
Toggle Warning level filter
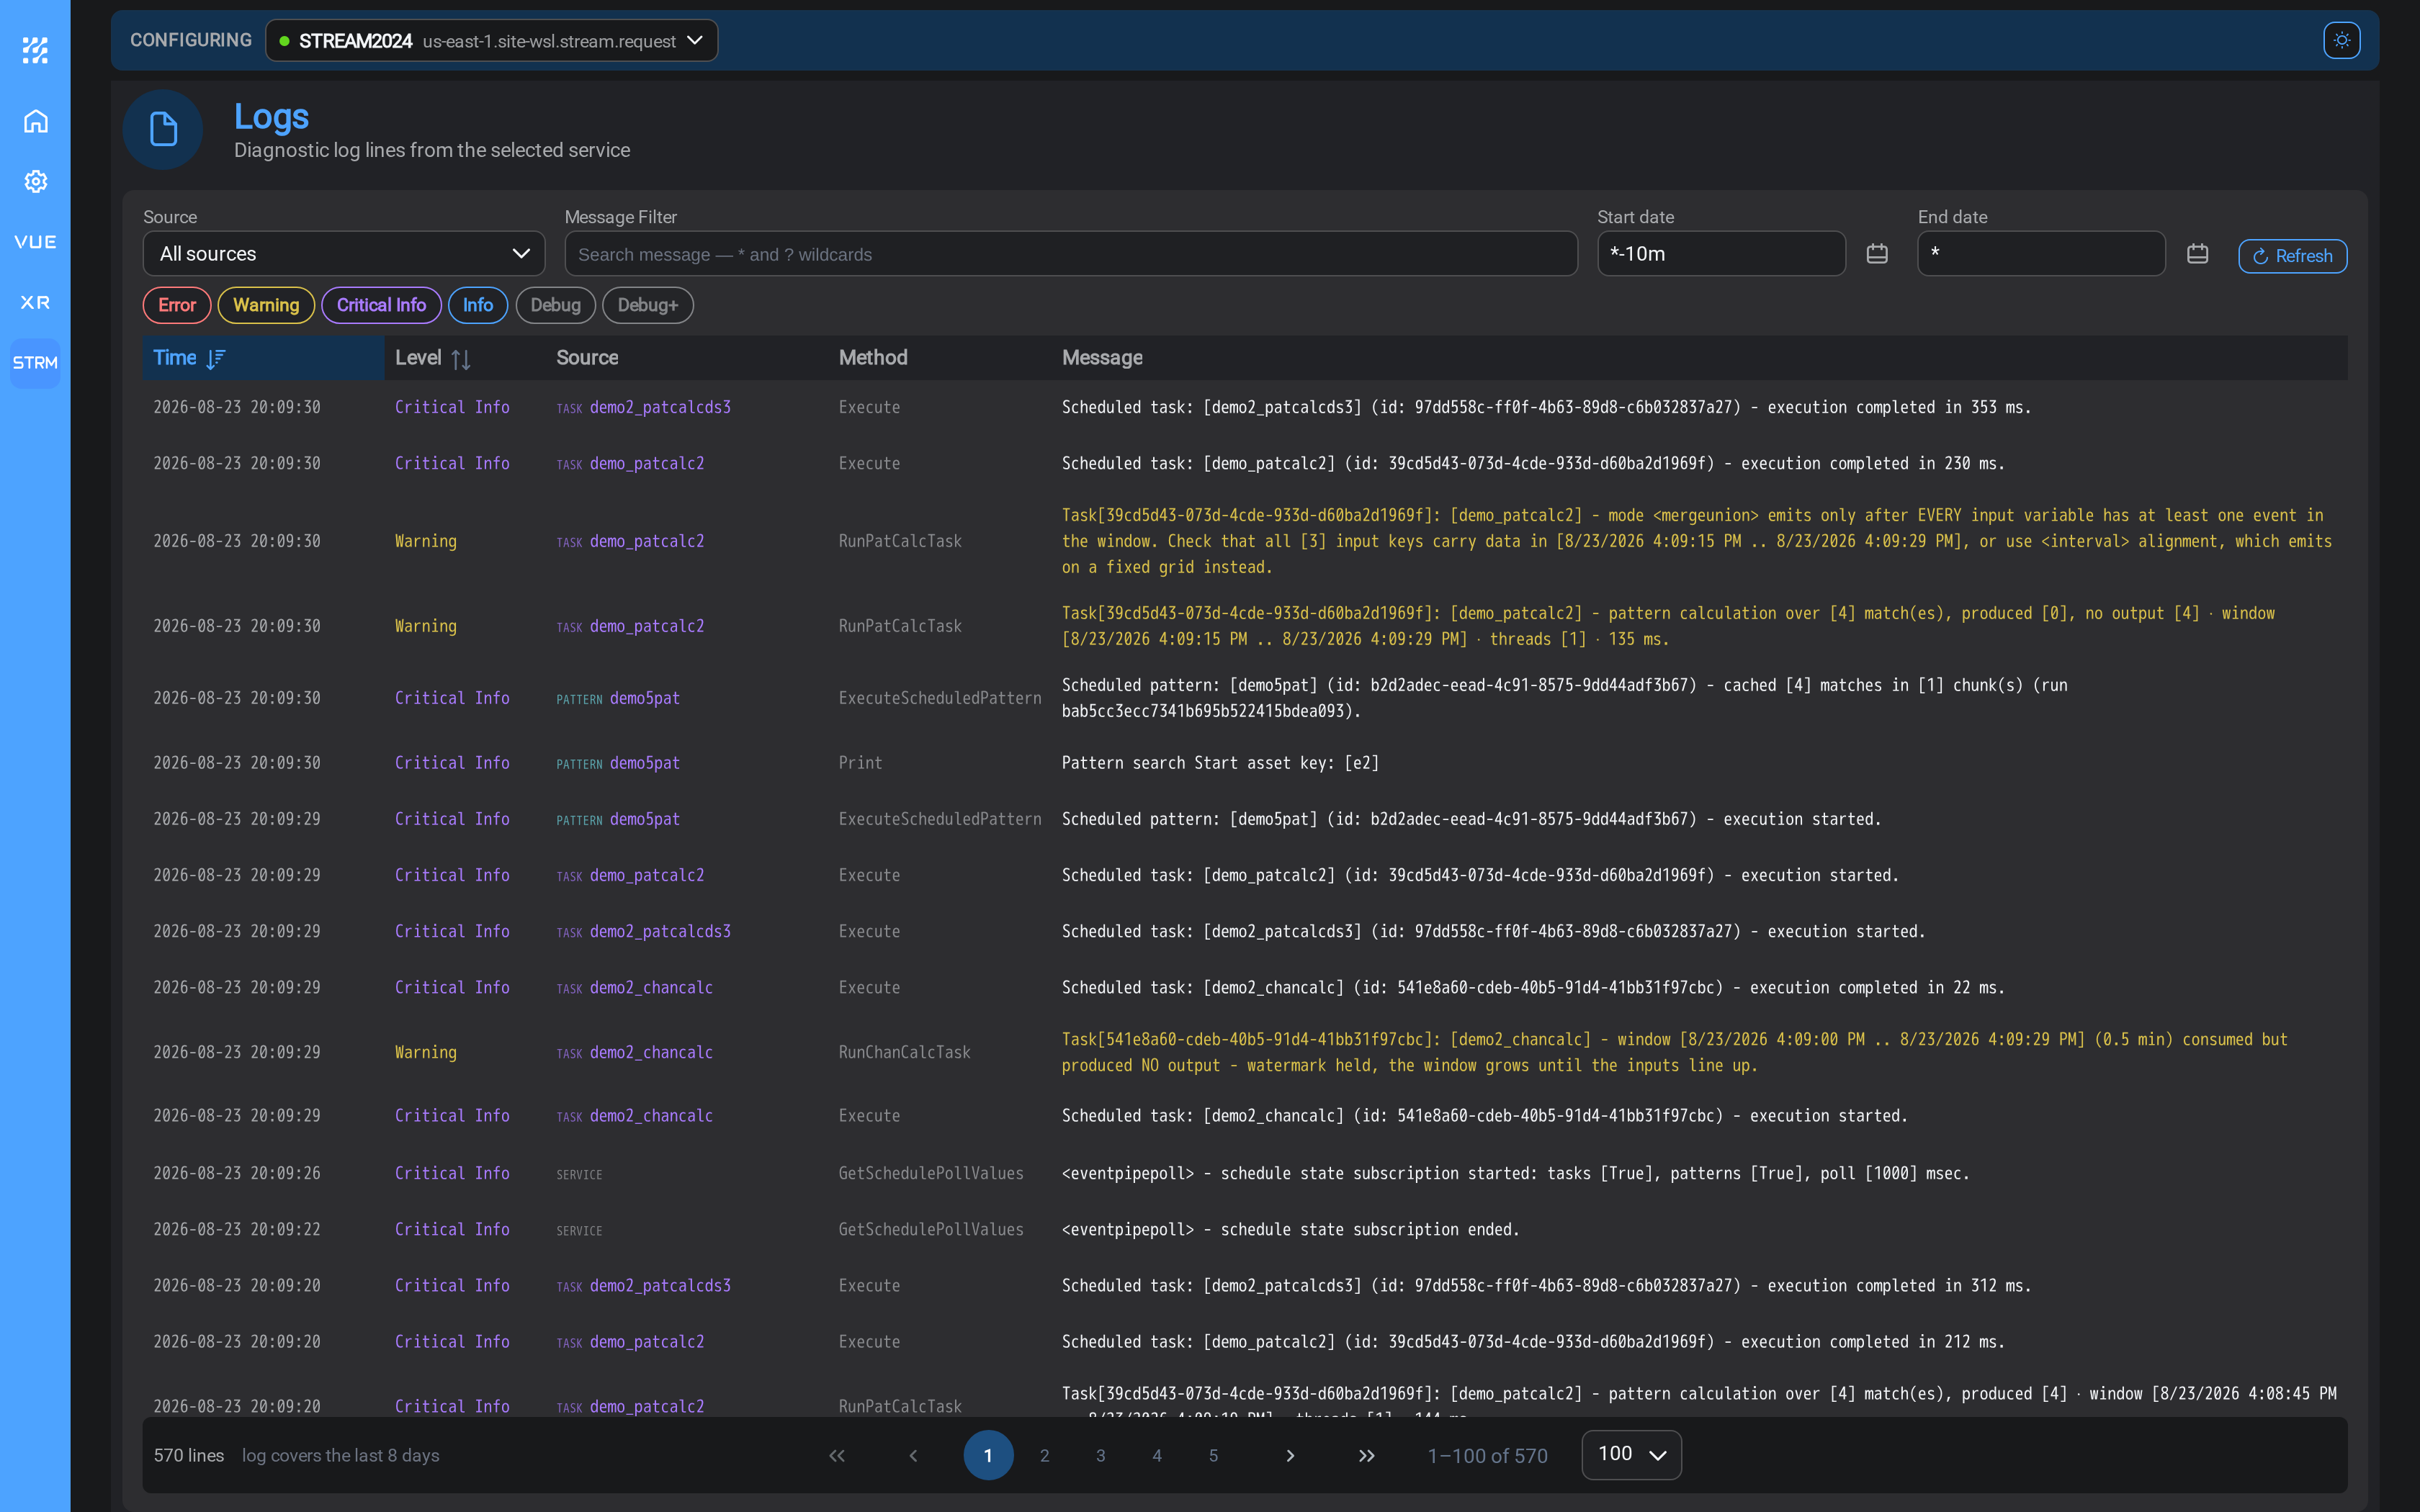point(266,305)
